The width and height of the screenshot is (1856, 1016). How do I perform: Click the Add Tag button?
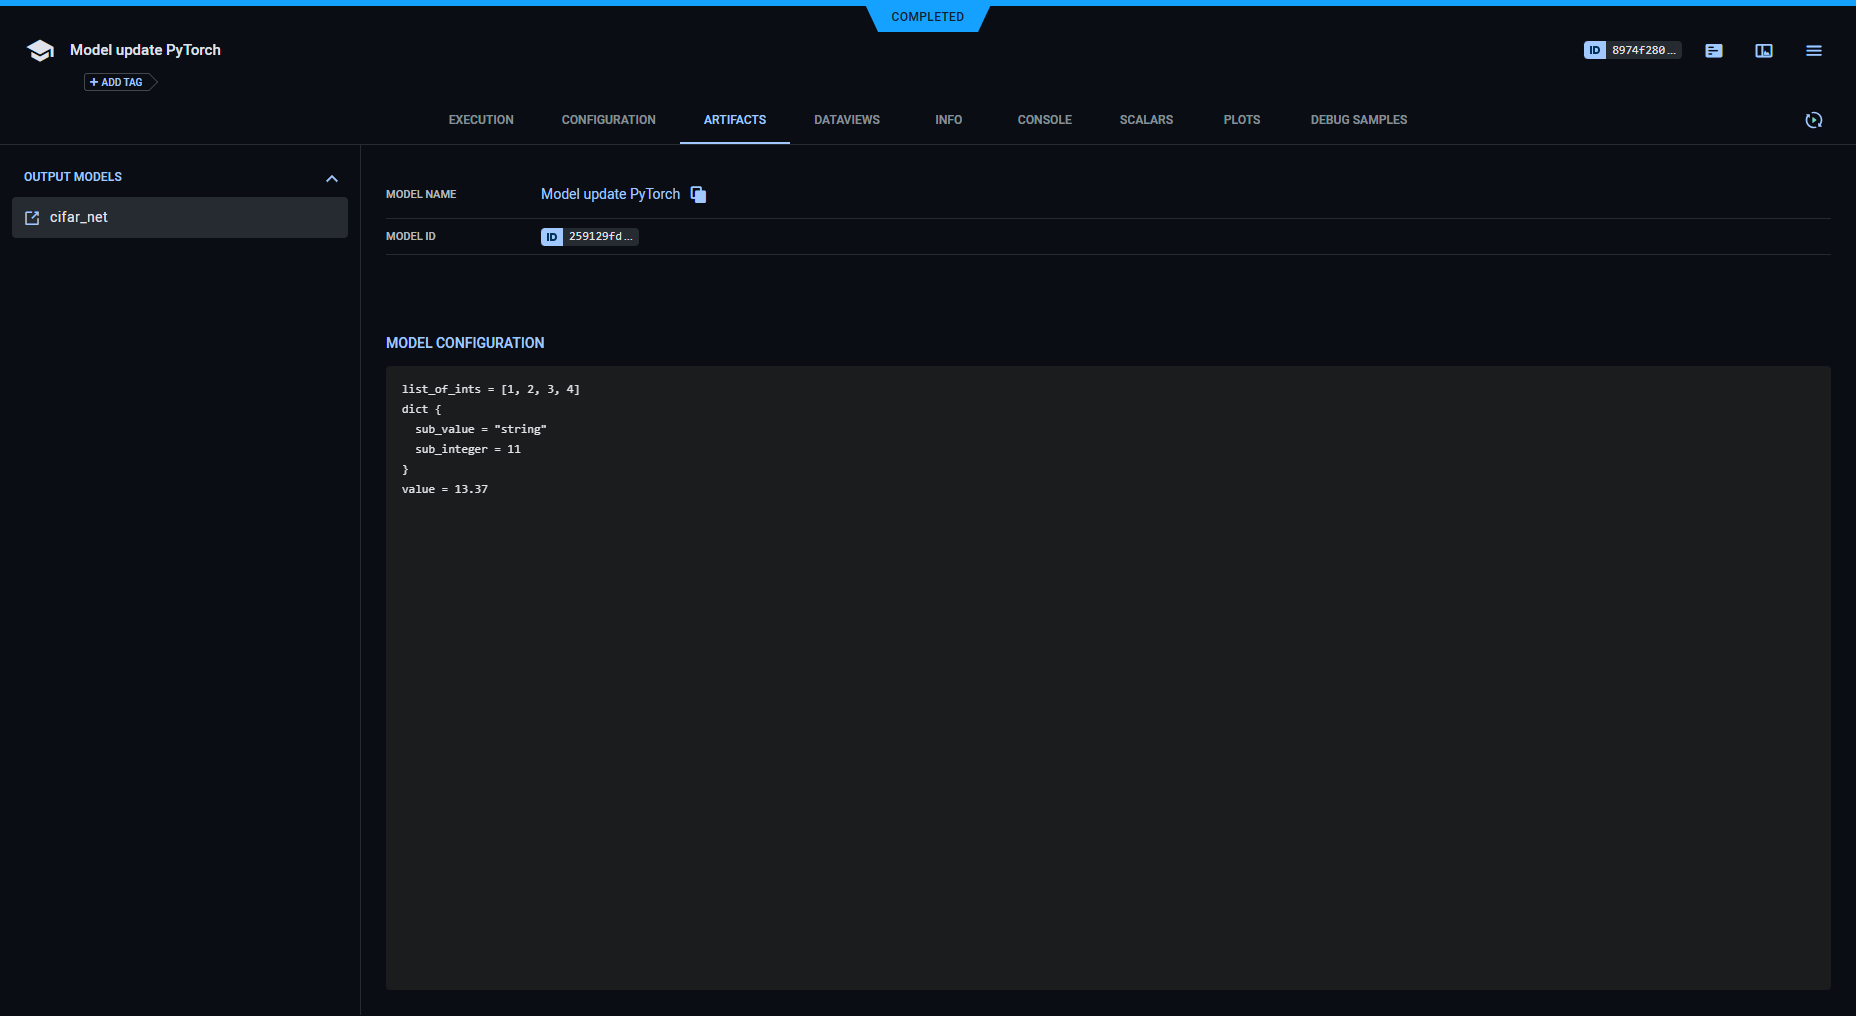point(117,82)
